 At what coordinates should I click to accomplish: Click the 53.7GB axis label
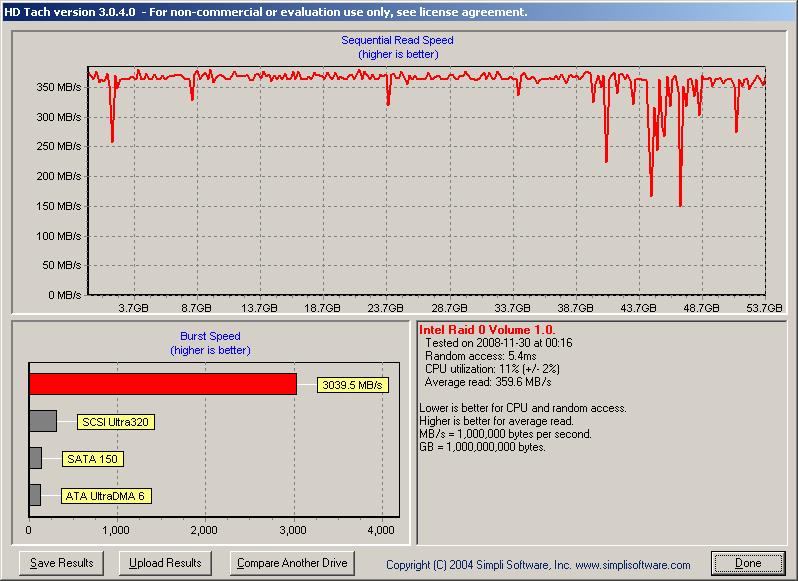764,308
